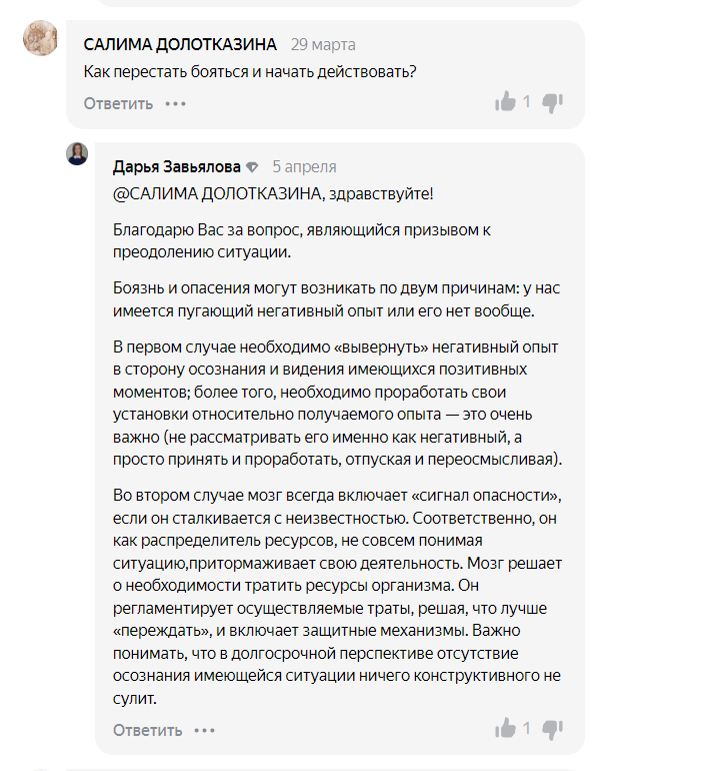Click the verified badge beside Дарья Завьялова
The height and width of the screenshot is (771, 701).
point(252,167)
